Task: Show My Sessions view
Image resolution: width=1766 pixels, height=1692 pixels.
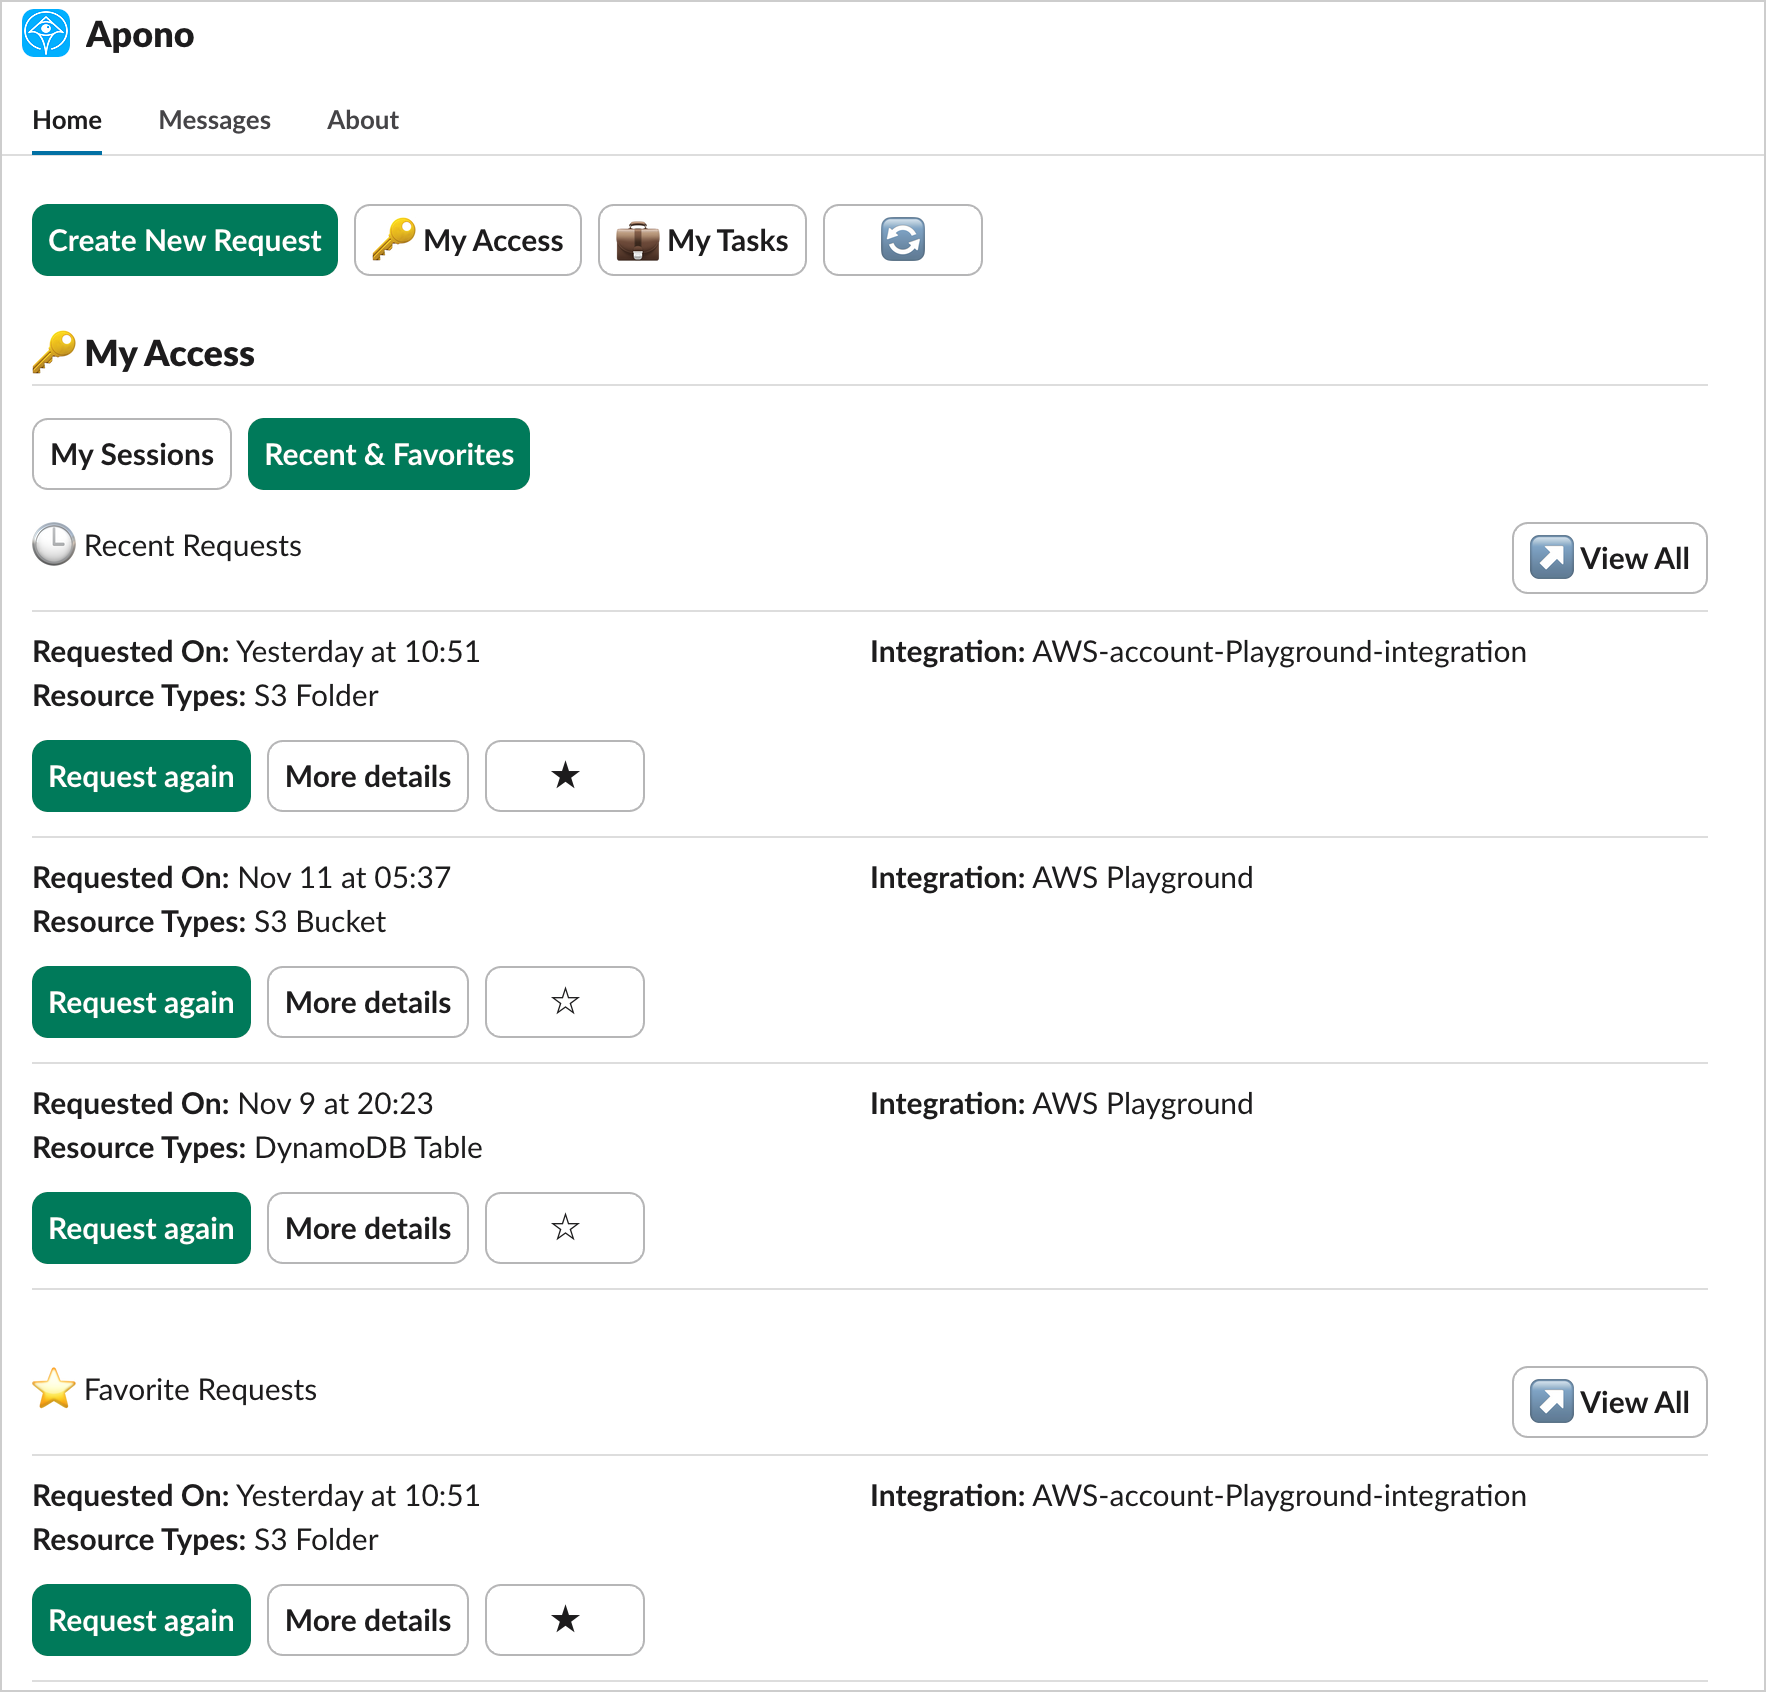Action: point(132,454)
